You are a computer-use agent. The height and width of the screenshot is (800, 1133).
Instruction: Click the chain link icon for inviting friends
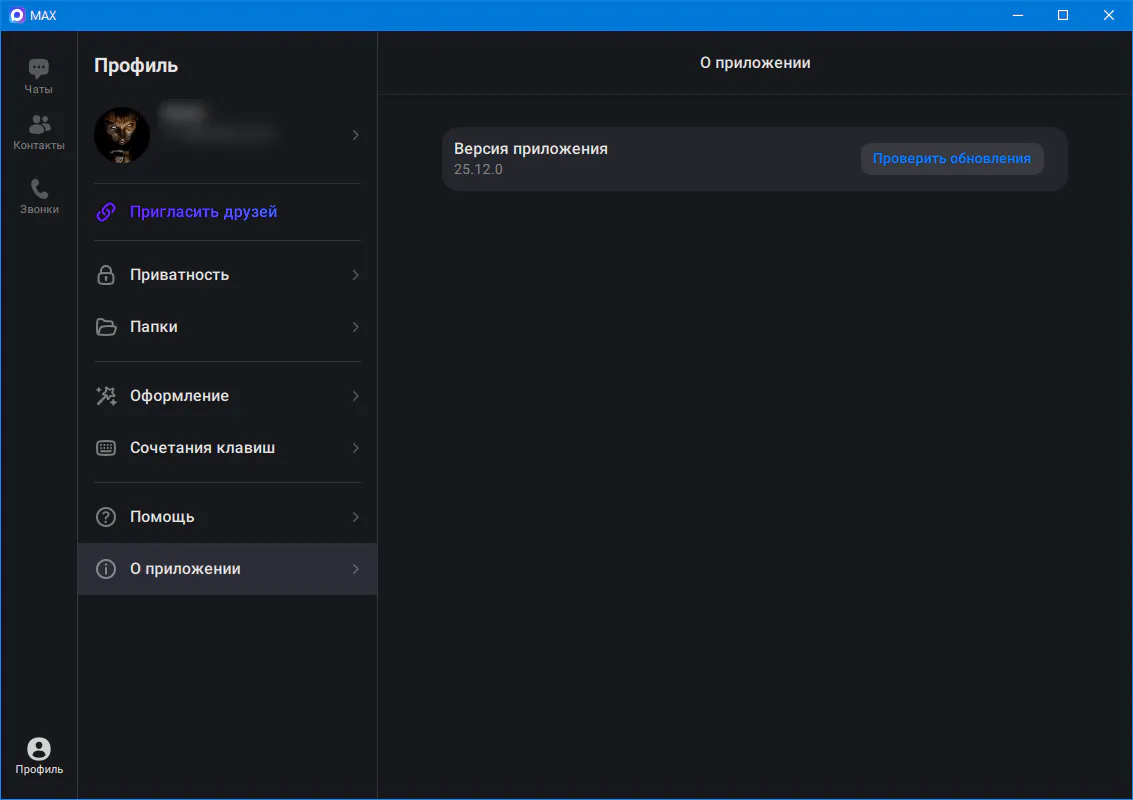[x=106, y=212]
